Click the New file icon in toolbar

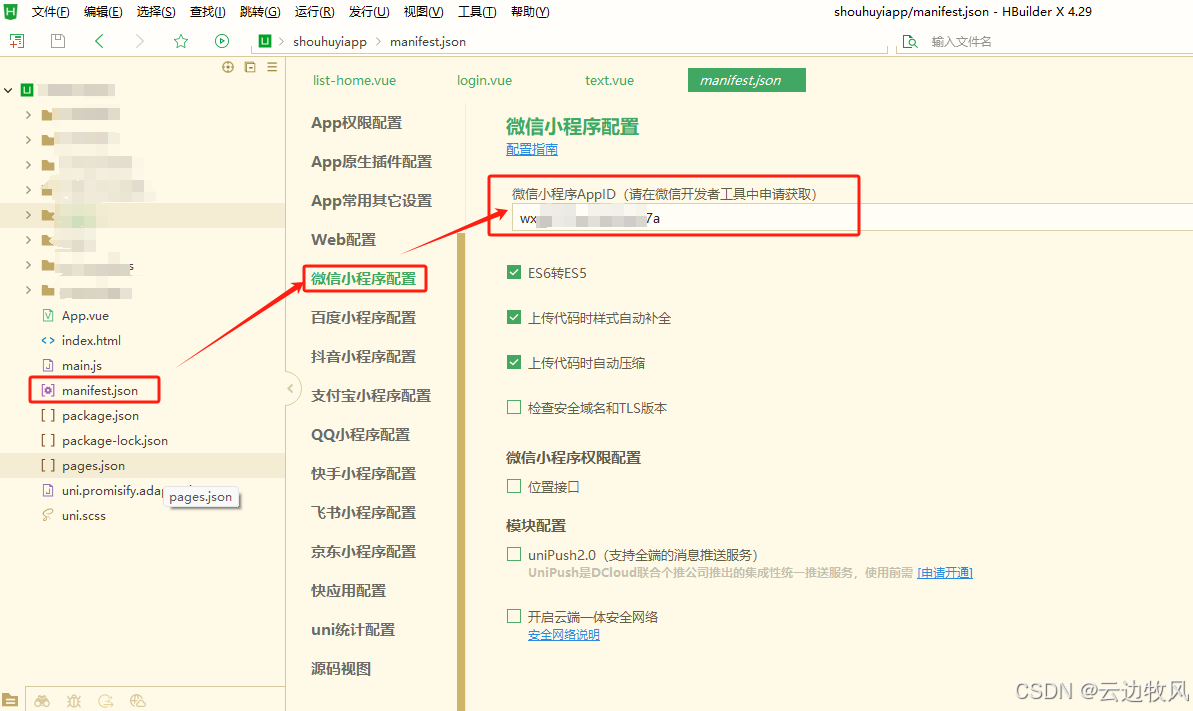click(16, 41)
